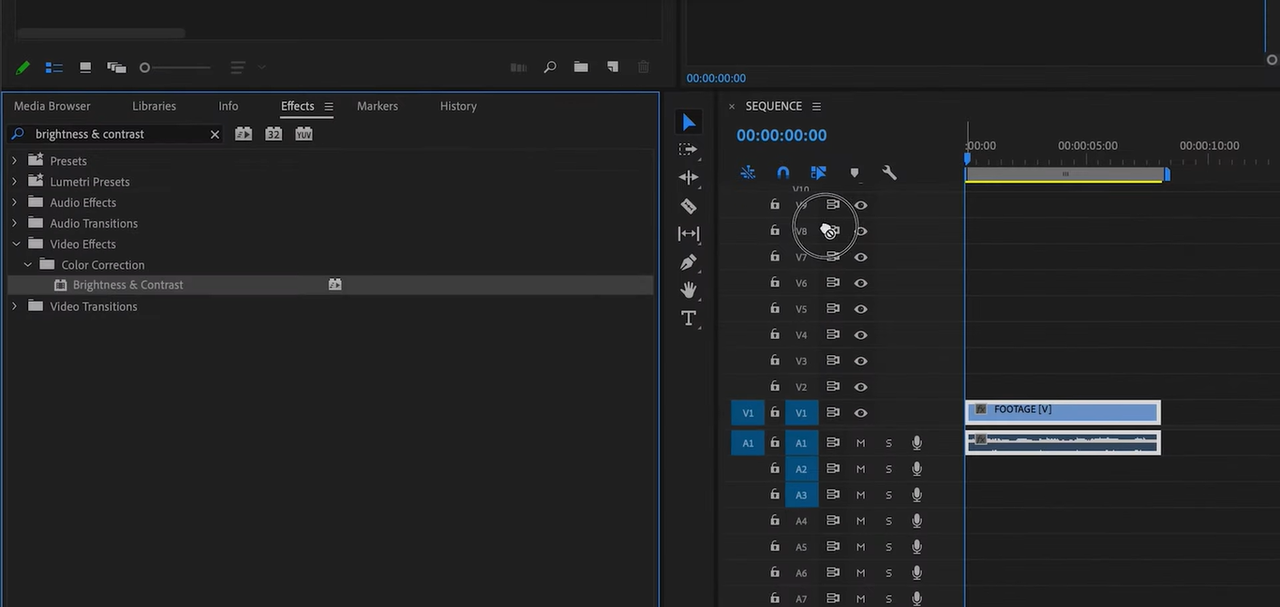Image resolution: width=1280 pixels, height=607 pixels.
Task: Select the Pen tool
Action: [688, 262]
